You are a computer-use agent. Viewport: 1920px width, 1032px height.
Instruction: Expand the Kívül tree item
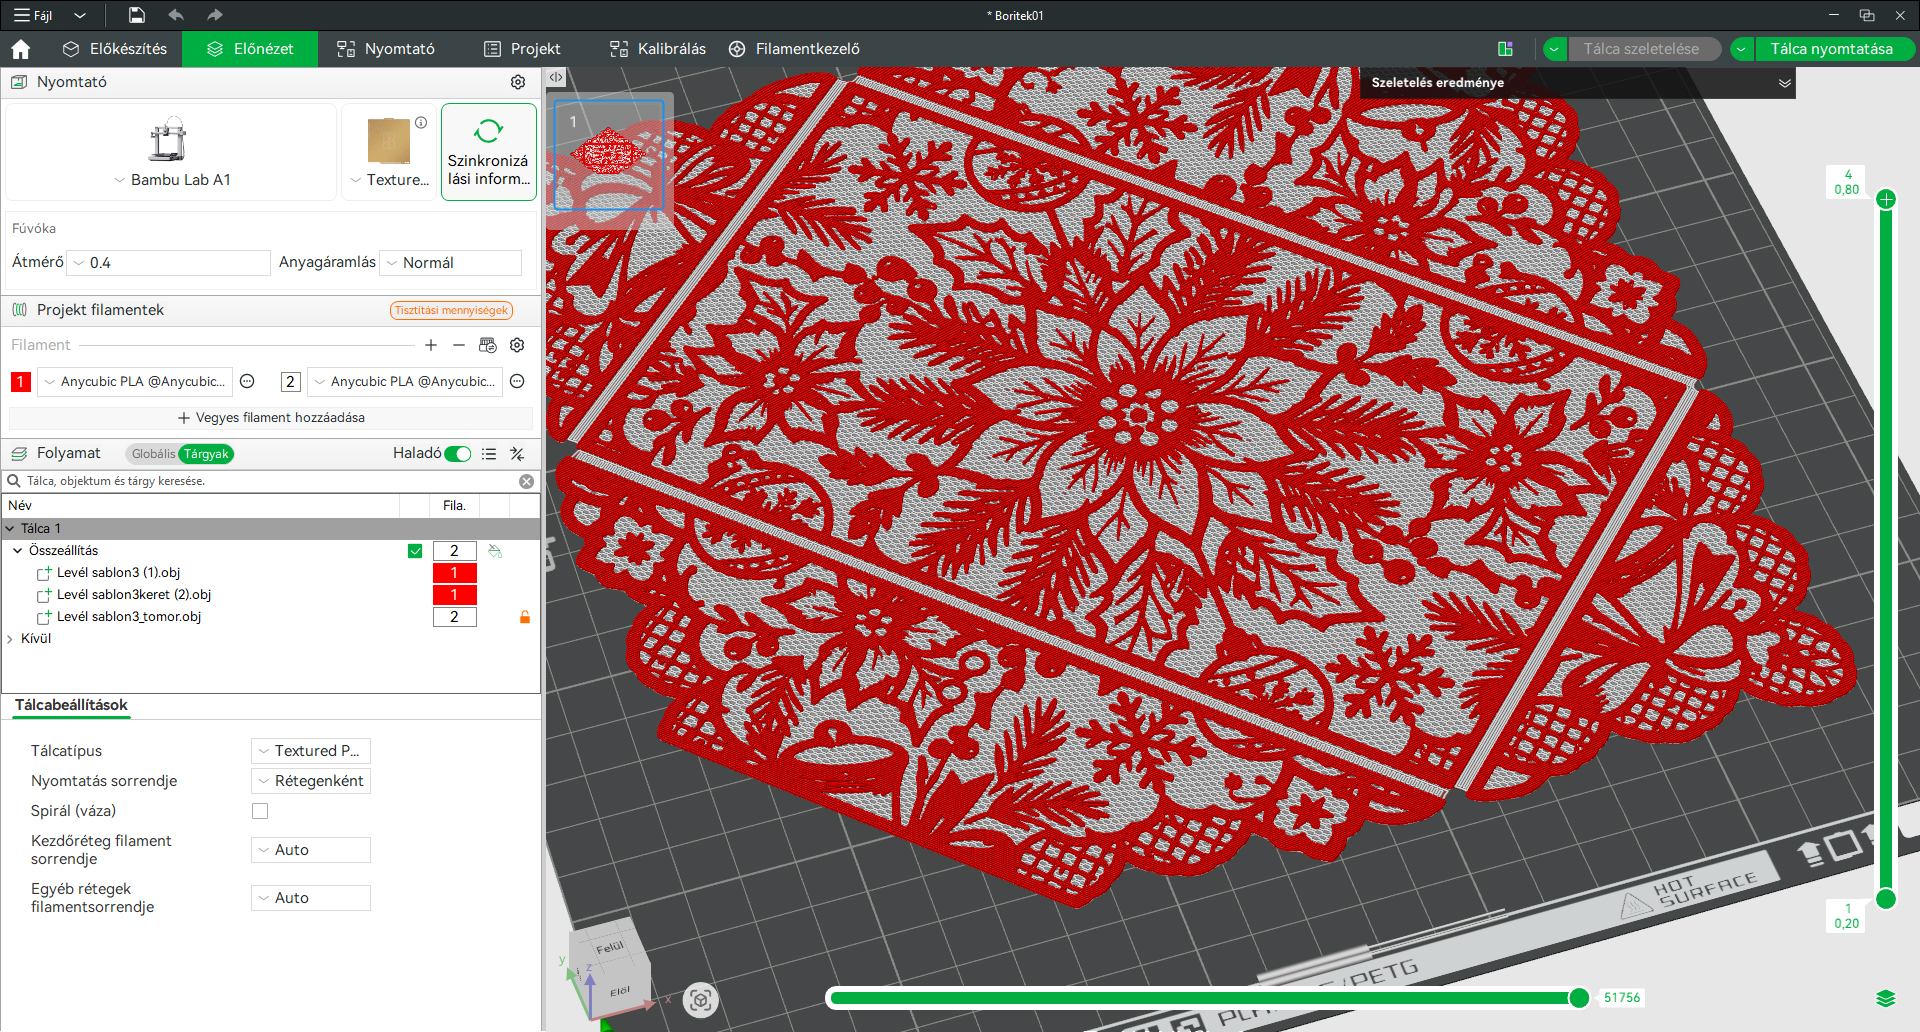coord(10,639)
